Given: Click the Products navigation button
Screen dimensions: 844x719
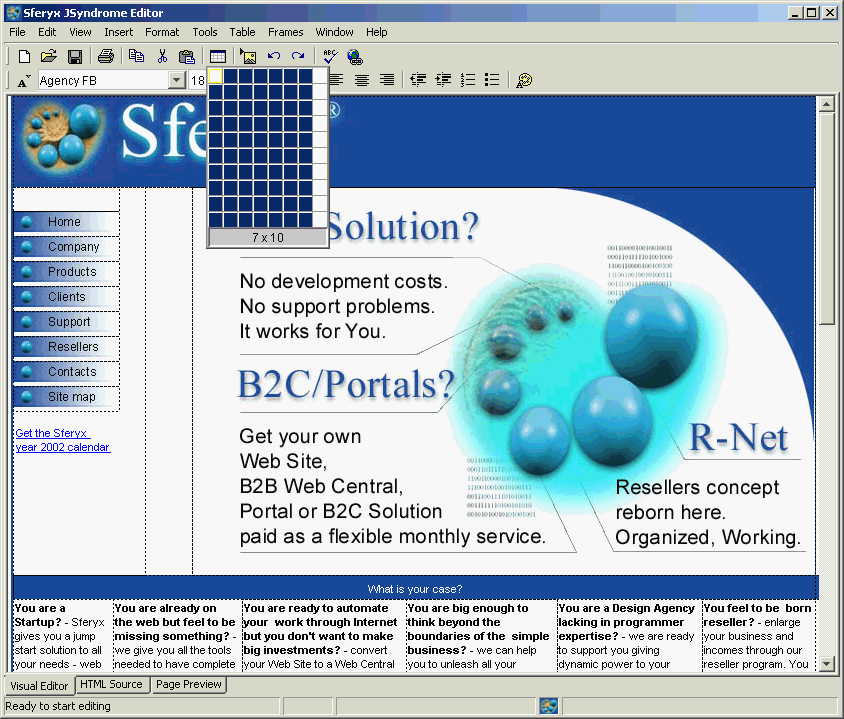Looking at the screenshot, I should pos(66,272).
